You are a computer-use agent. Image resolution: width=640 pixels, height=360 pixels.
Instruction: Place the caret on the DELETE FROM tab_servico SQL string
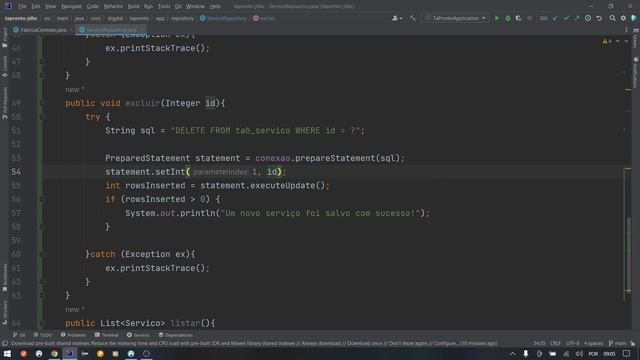point(267,131)
